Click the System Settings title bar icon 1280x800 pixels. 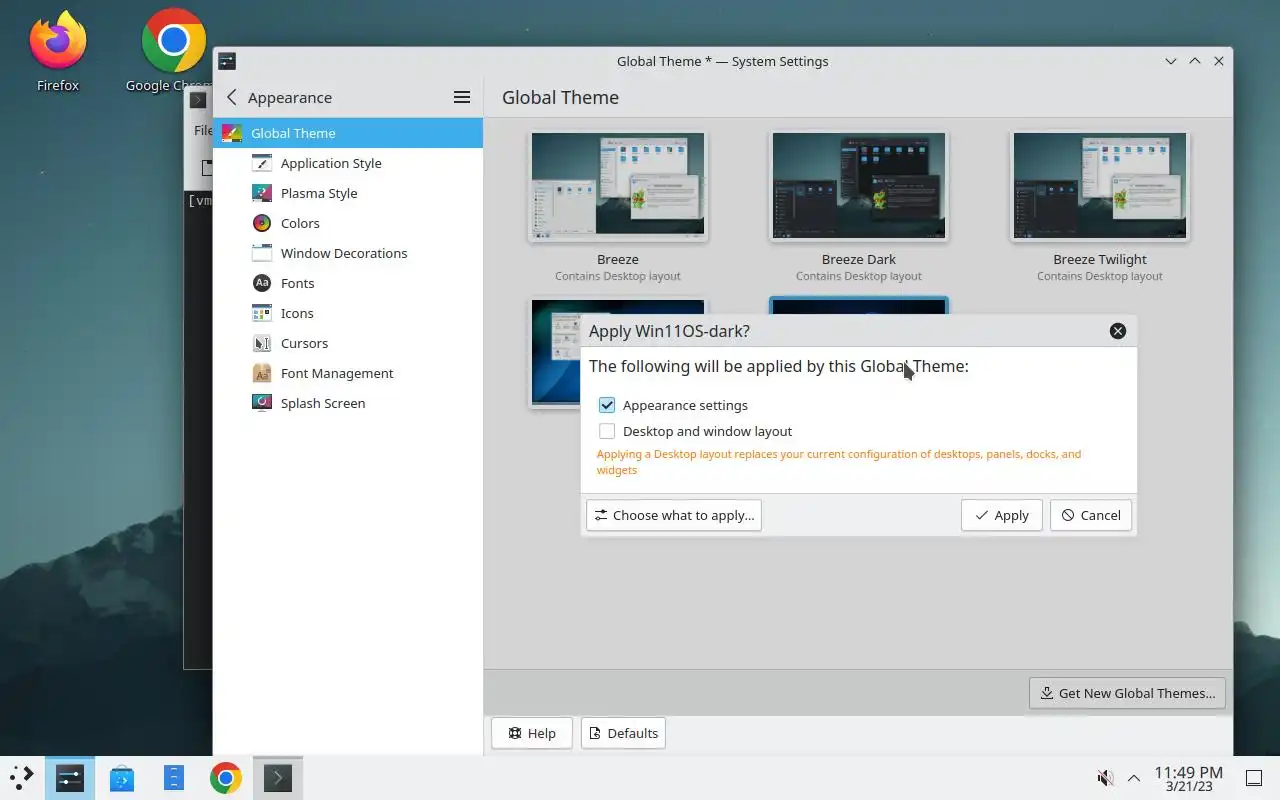tap(227, 61)
